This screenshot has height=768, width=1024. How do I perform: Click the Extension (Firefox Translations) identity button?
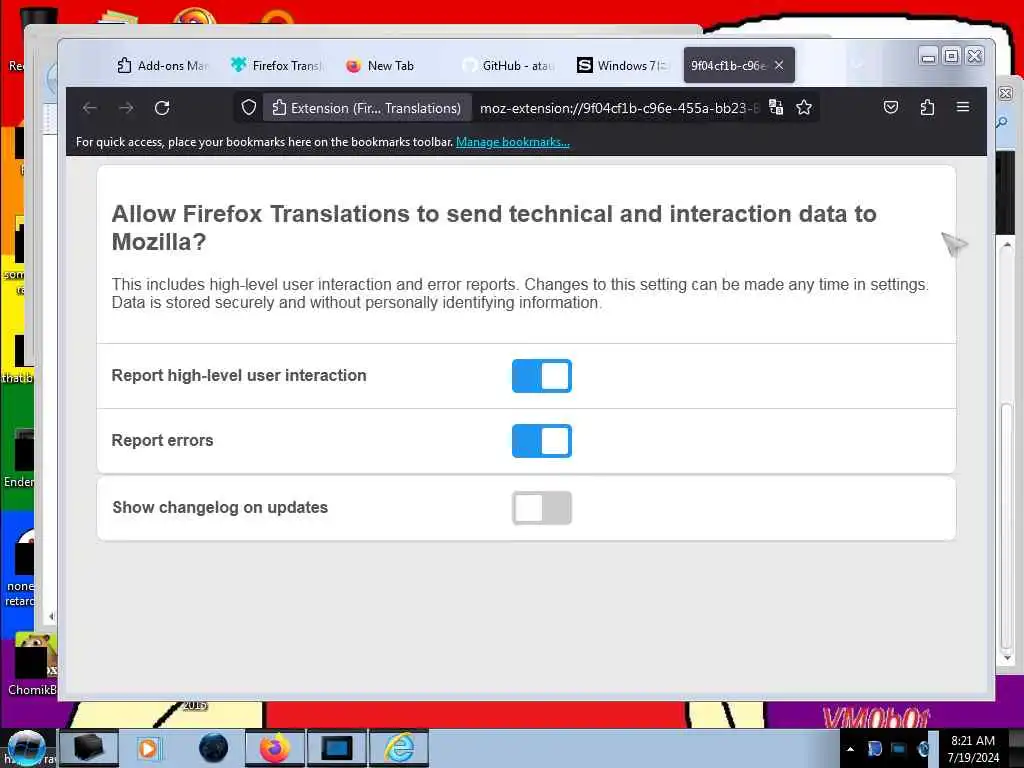[366, 108]
